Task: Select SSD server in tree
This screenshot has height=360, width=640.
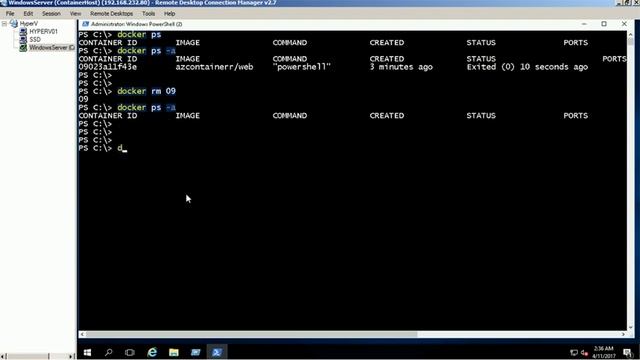Action: 35,40
